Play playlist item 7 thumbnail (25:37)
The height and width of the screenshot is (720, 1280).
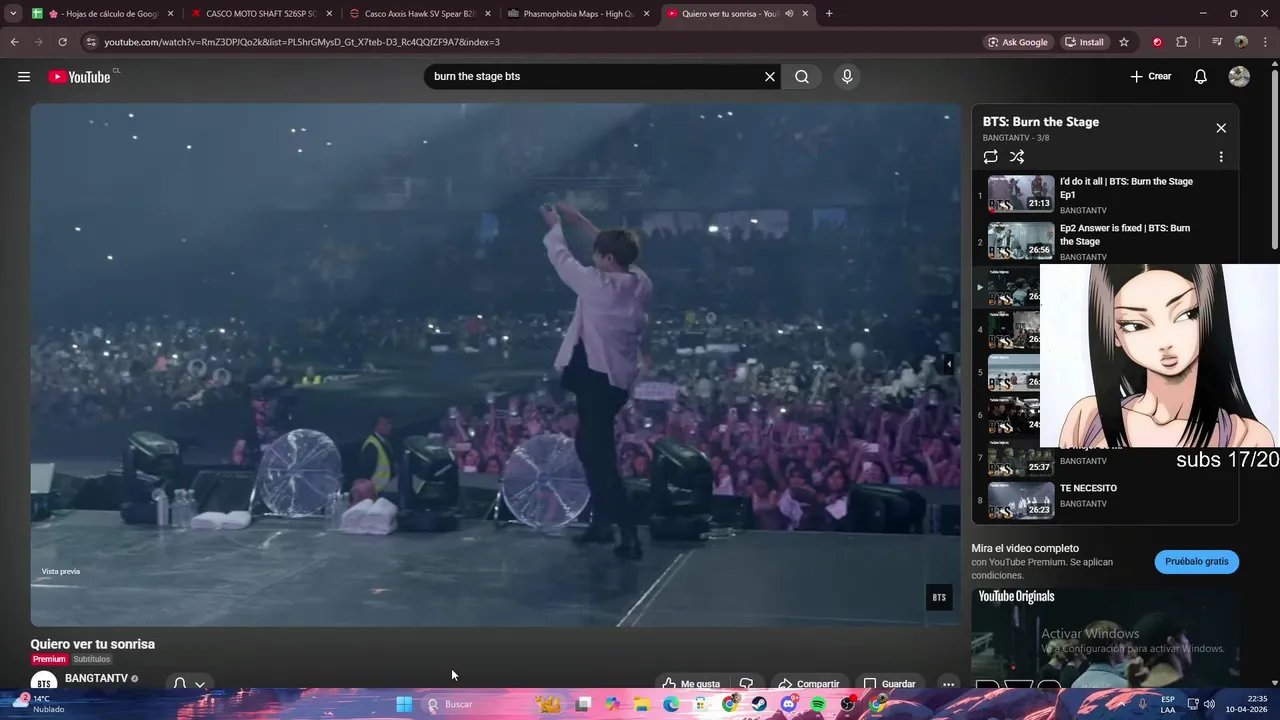(1021, 458)
